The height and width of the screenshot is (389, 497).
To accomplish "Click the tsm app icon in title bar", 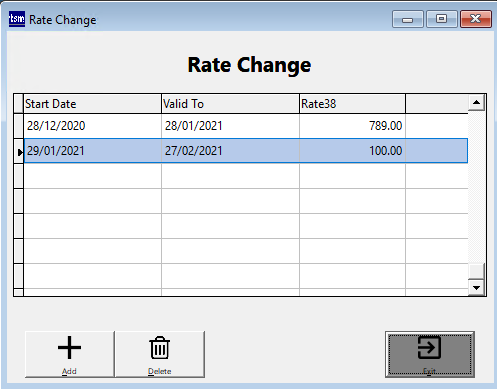I will click(17, 19).
